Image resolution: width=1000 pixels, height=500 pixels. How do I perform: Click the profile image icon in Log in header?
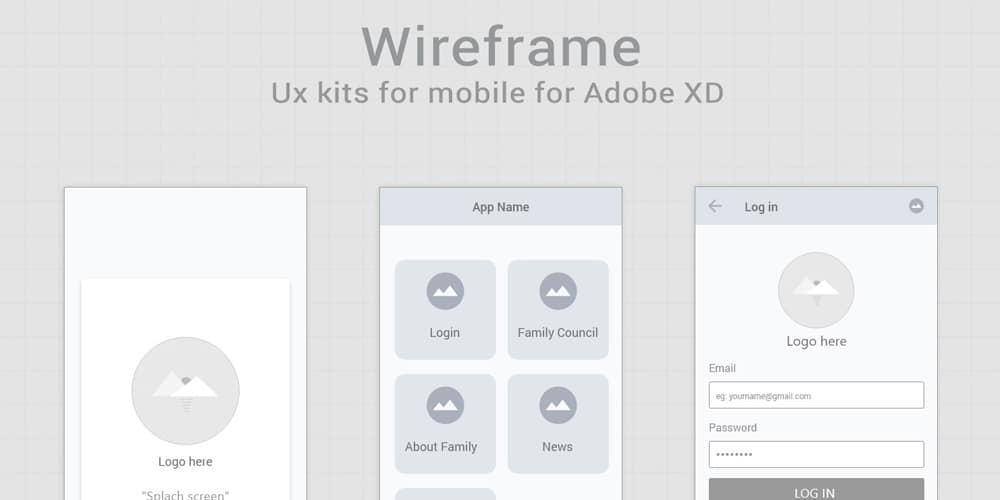916,206
